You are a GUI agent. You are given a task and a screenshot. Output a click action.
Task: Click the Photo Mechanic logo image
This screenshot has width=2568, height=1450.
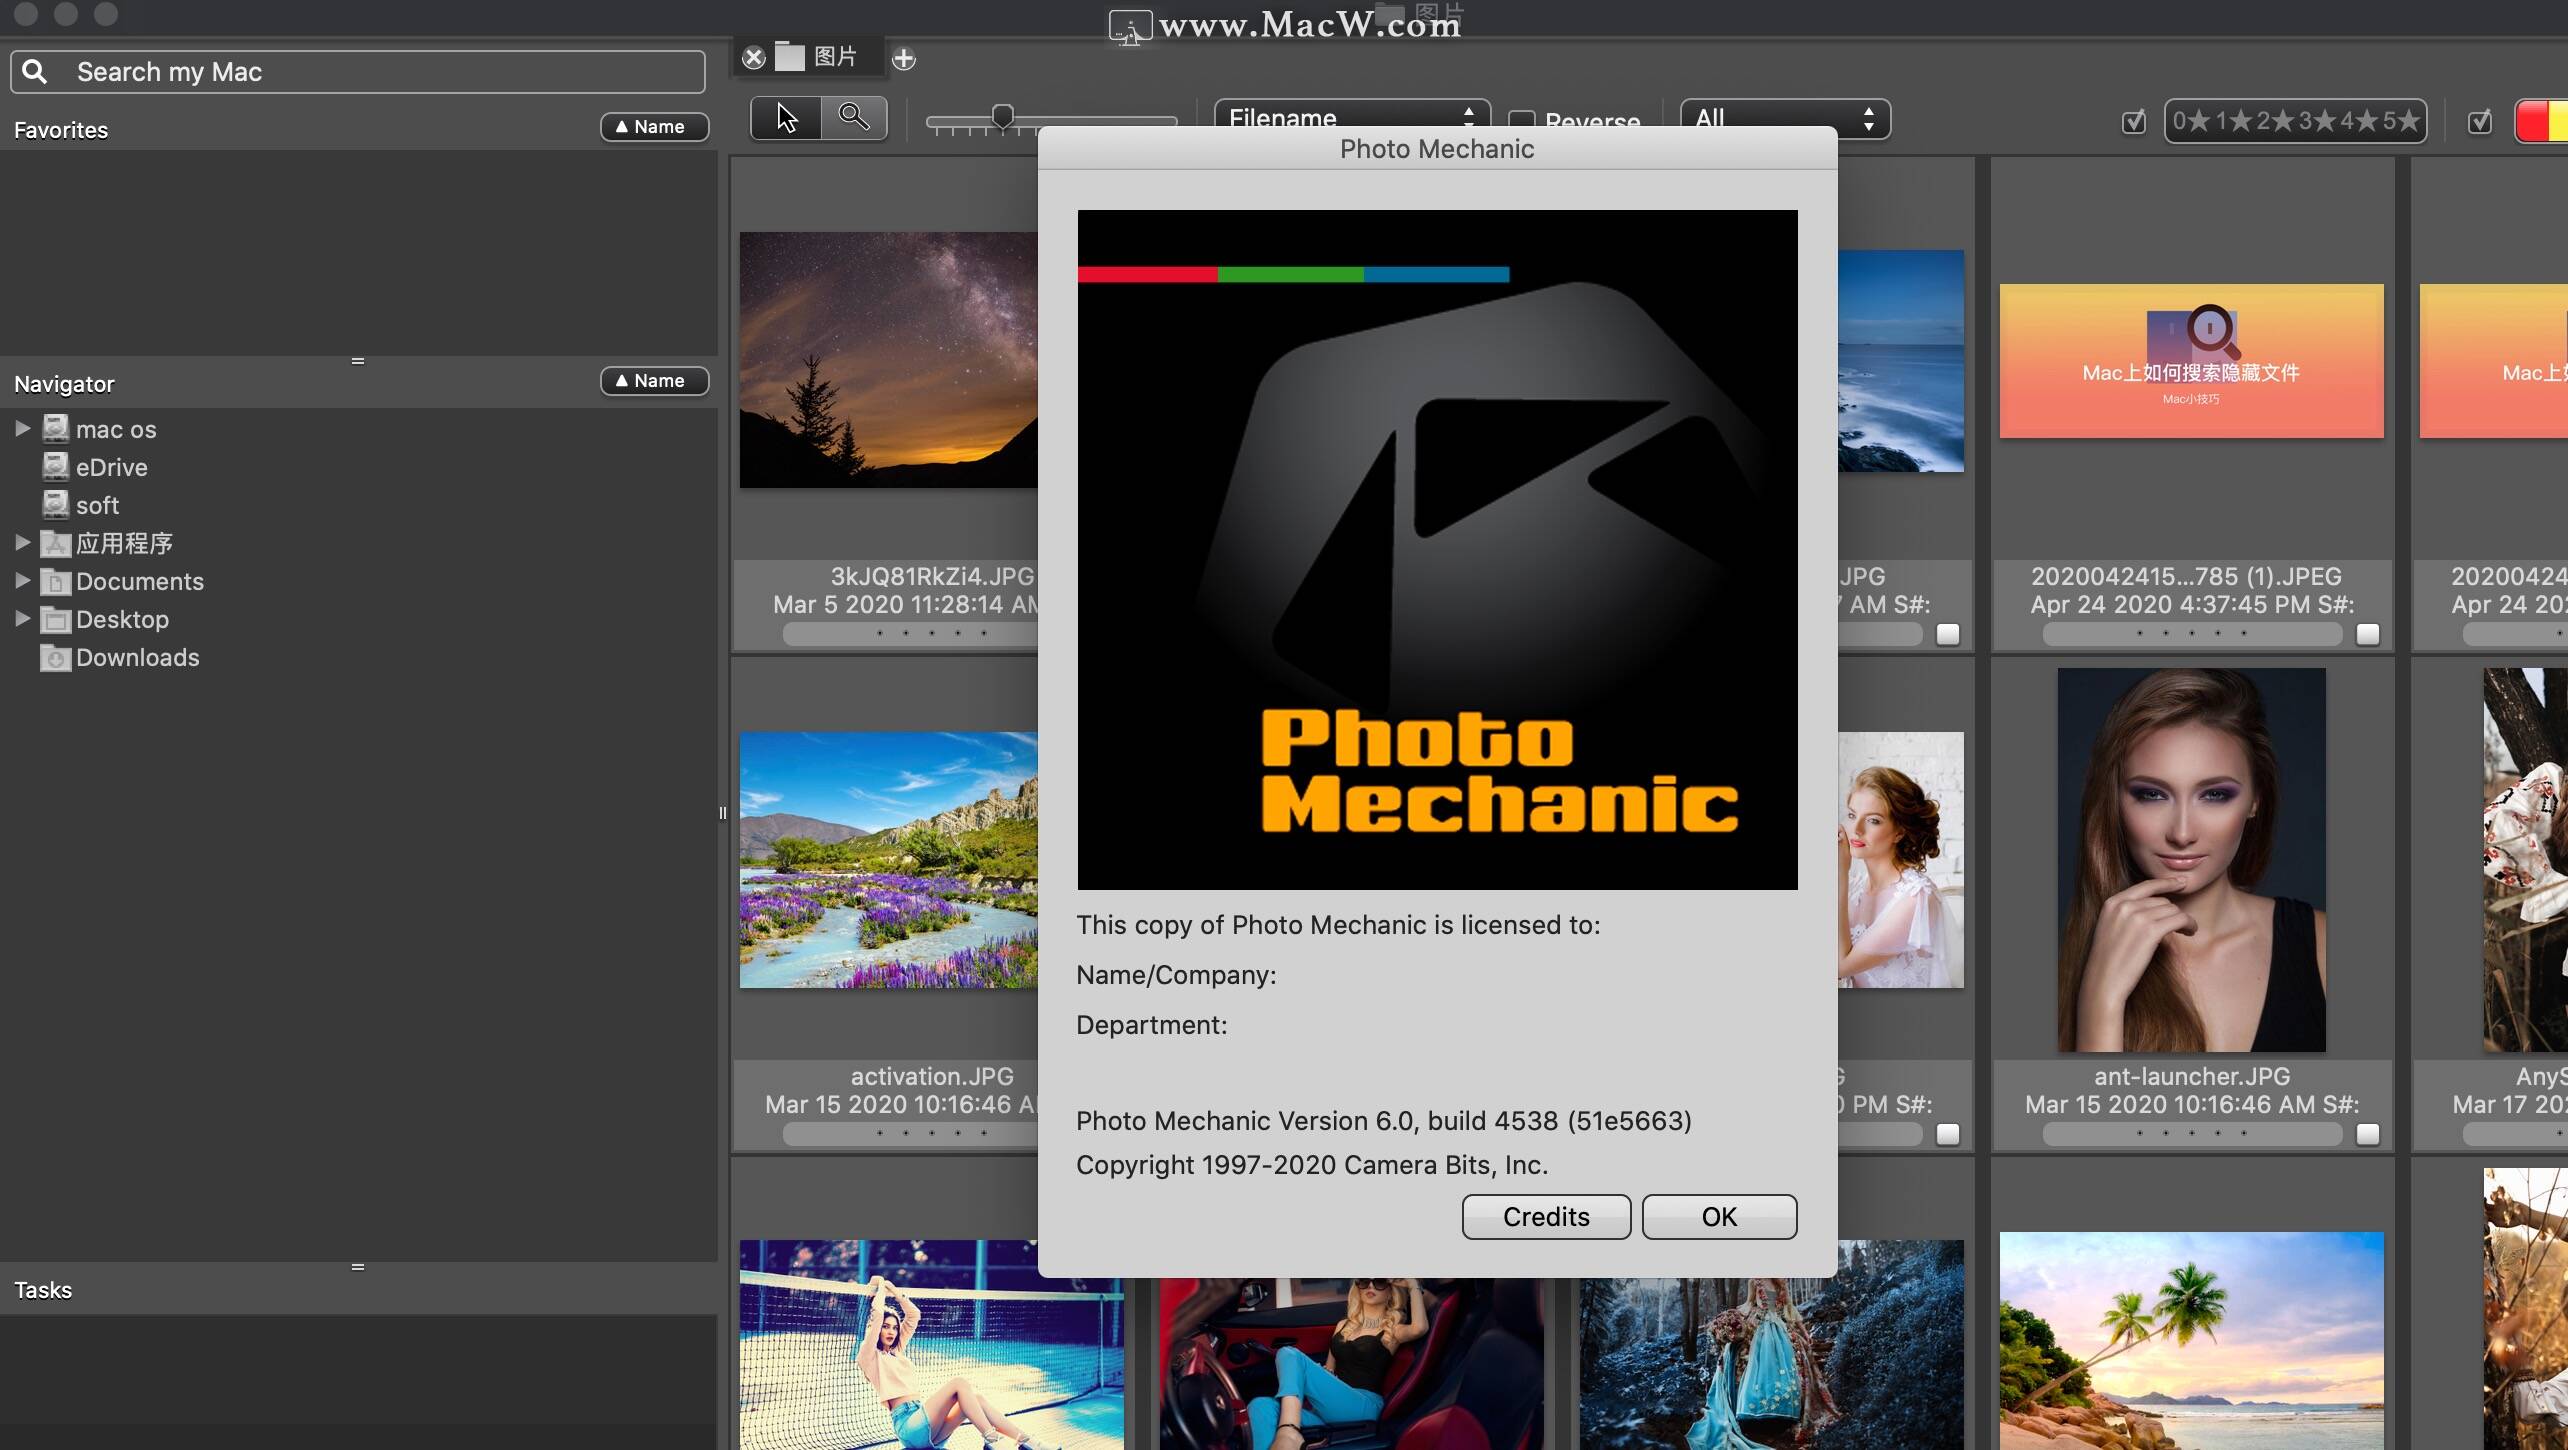tap(1437, 549)
